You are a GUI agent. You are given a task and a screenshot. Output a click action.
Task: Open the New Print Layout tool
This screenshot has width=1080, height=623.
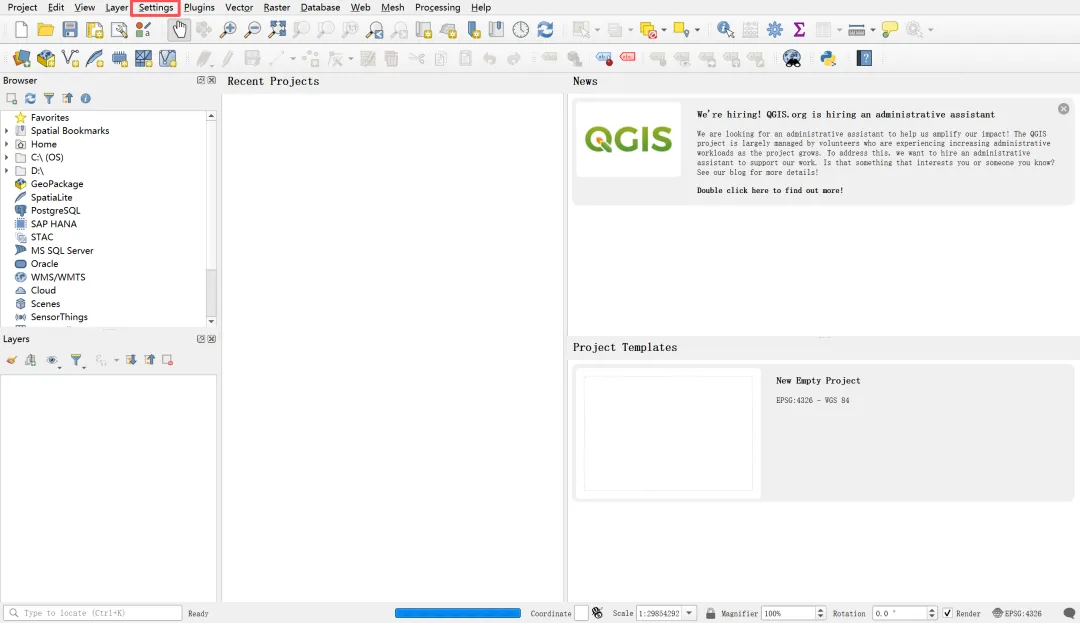click(94, 30)
